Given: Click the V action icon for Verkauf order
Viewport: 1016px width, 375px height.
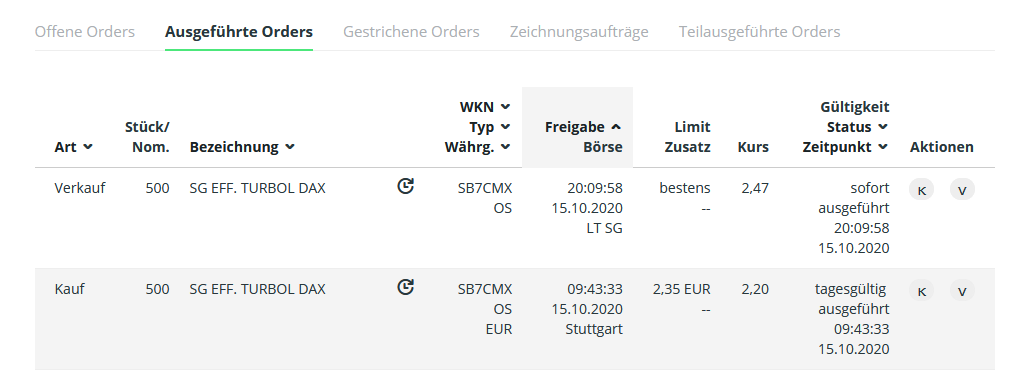Looking at the screenshot, I should (x=962, y=190).
